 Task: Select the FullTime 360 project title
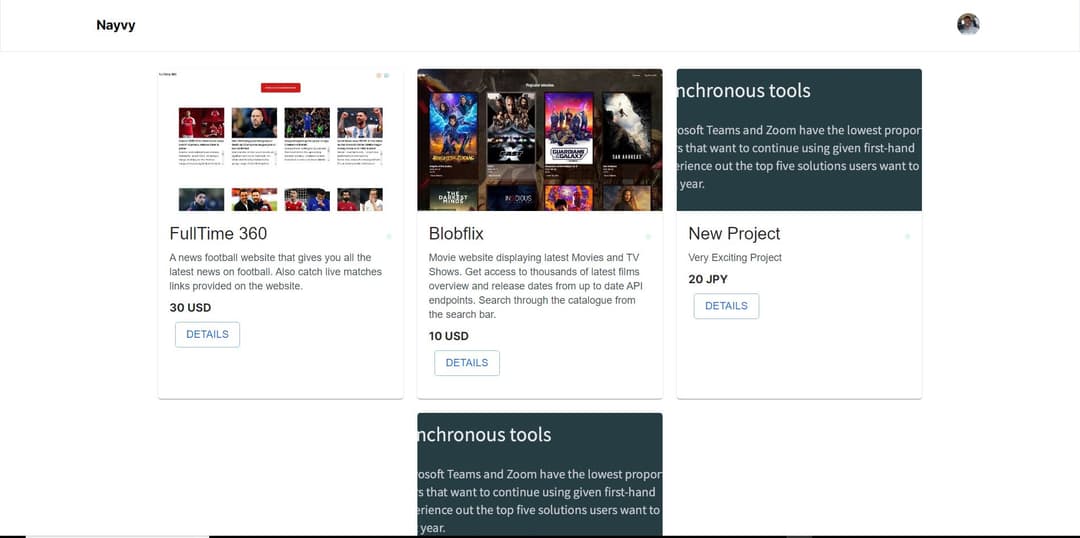pos(218,233)
